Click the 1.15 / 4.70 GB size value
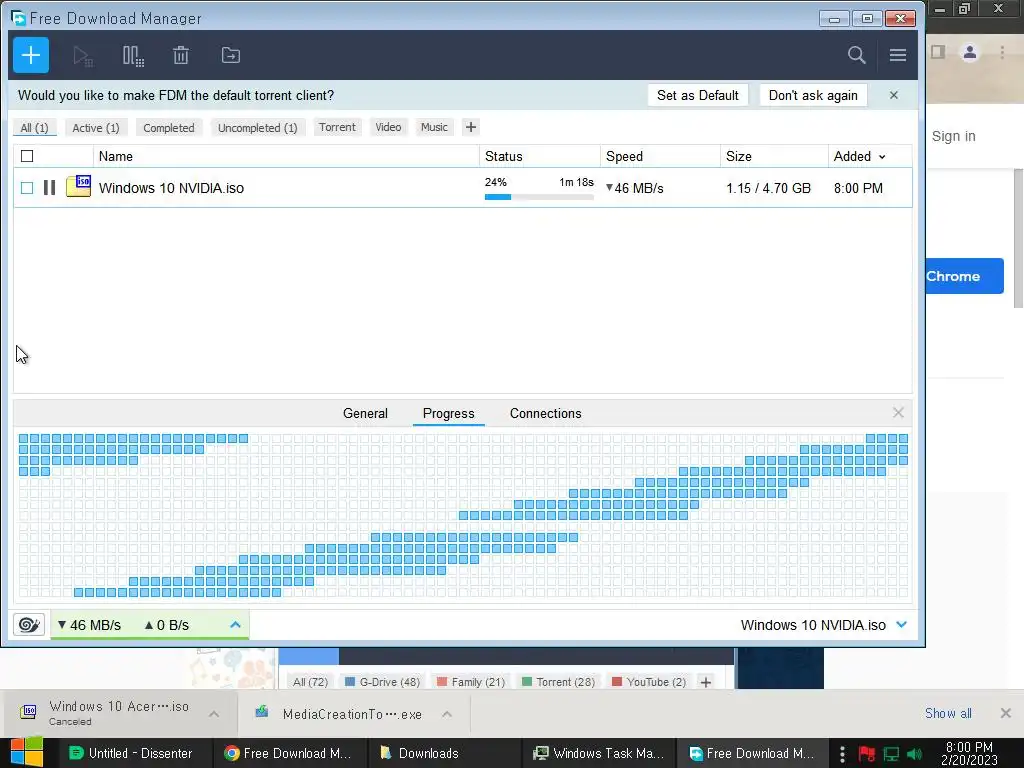The width and height of the screenshot is (1024, 768). pyautogui.click(x=768, y=188)
